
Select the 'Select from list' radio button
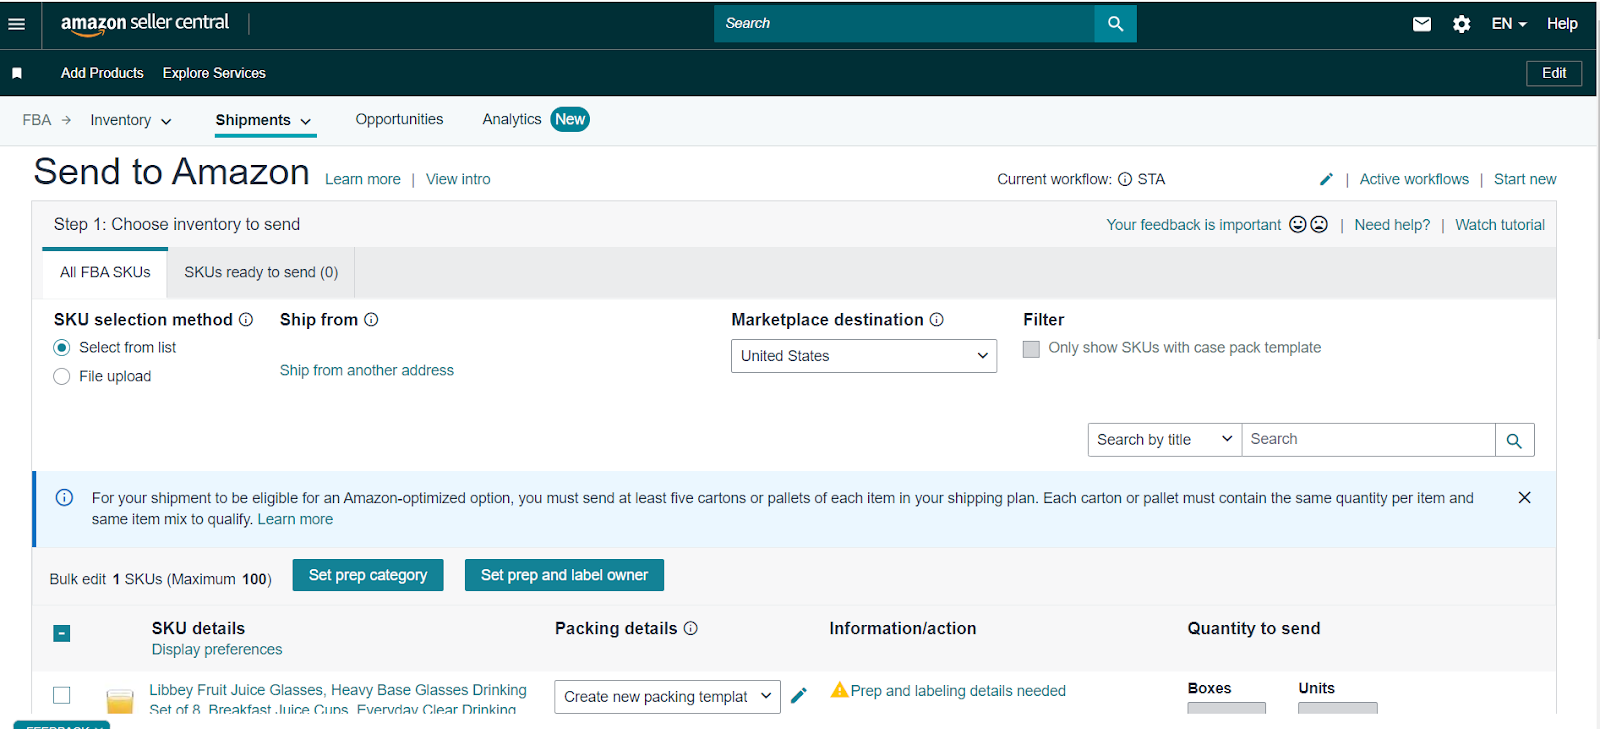pos(62,348)
